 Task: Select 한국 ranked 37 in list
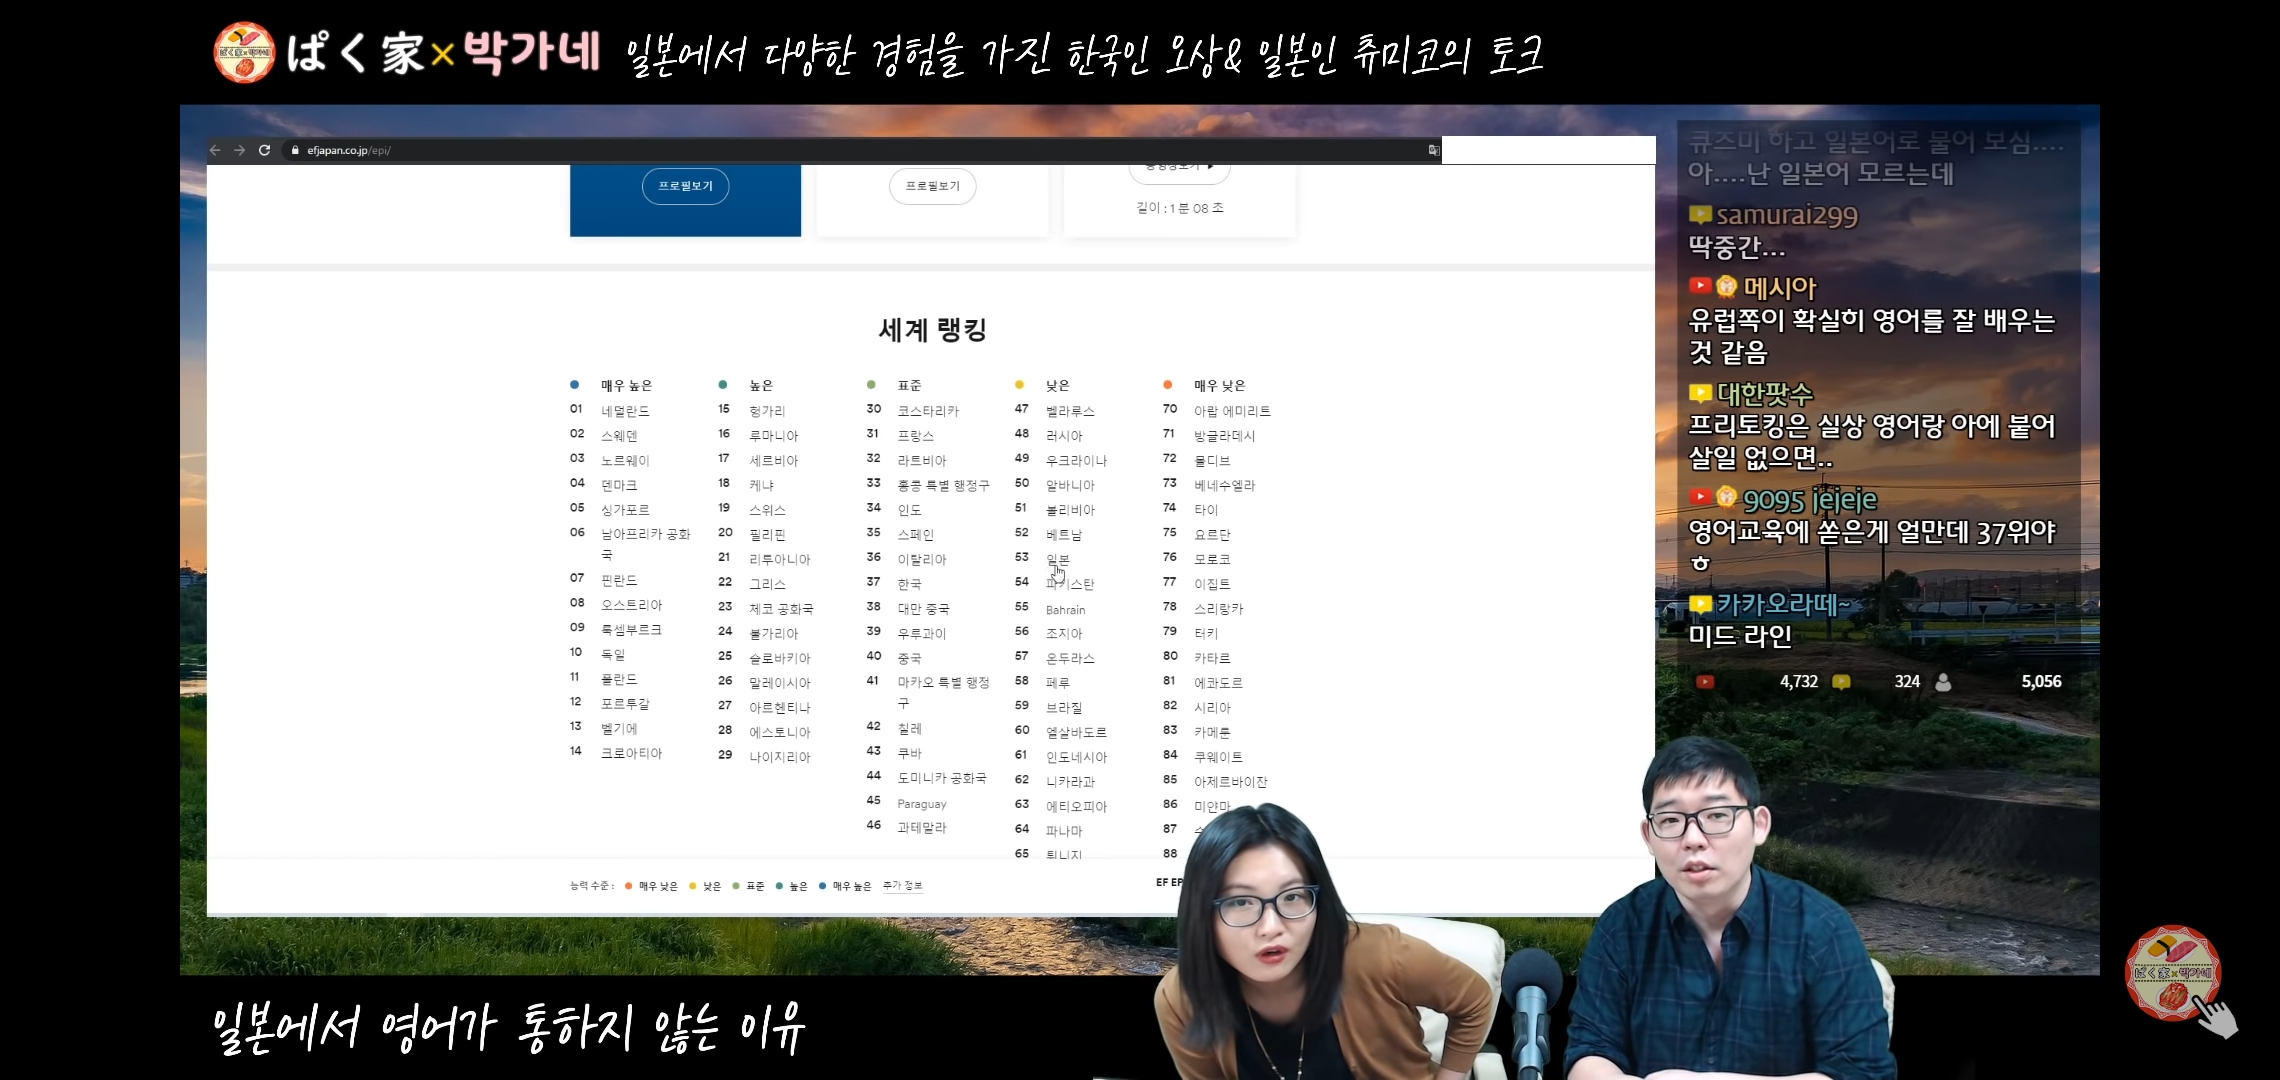click(x=909, y=584)
